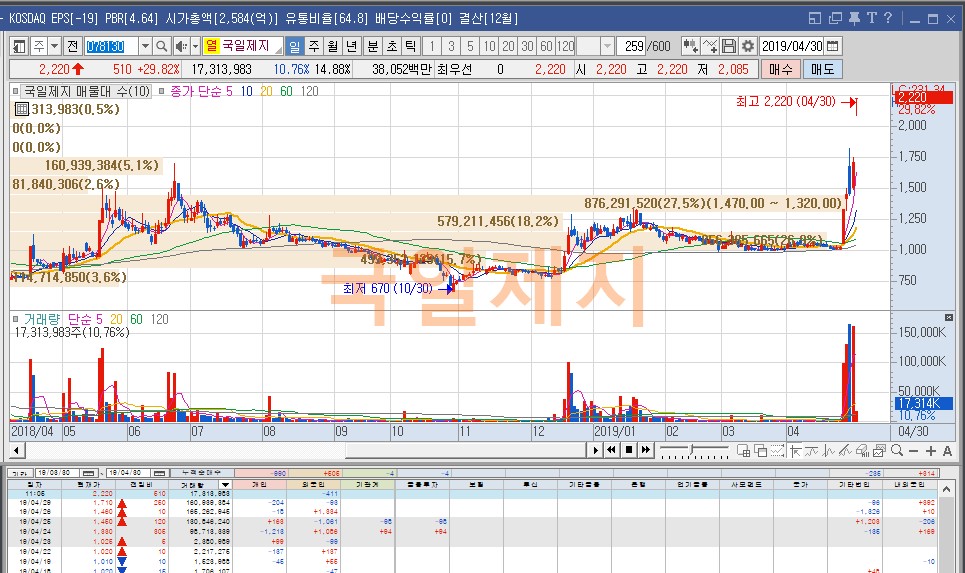
Task: Click the 최저 670 (10/30) label
Action: tap(388, 288)
